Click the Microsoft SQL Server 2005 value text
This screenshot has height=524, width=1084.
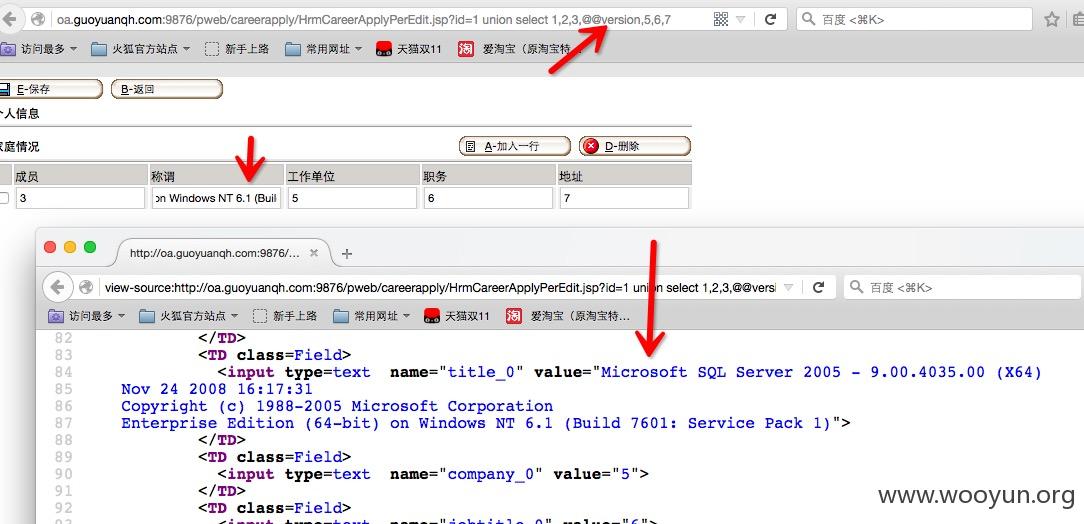821,372
